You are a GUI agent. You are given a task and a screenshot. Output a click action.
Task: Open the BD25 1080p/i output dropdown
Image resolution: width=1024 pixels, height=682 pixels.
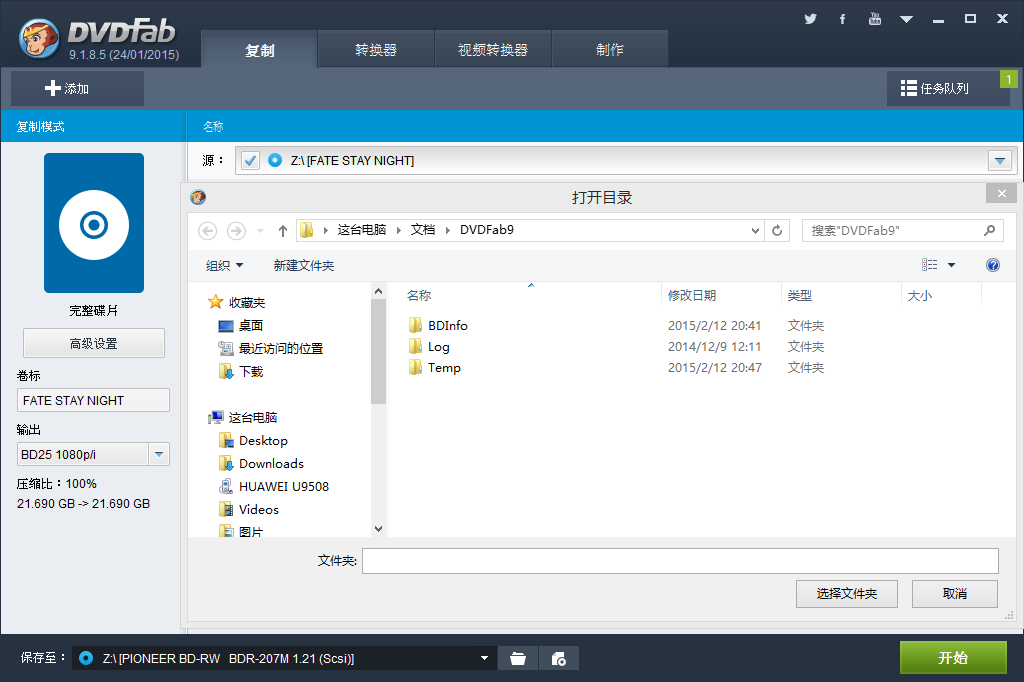pyautogui.click(x=159, y=455)
